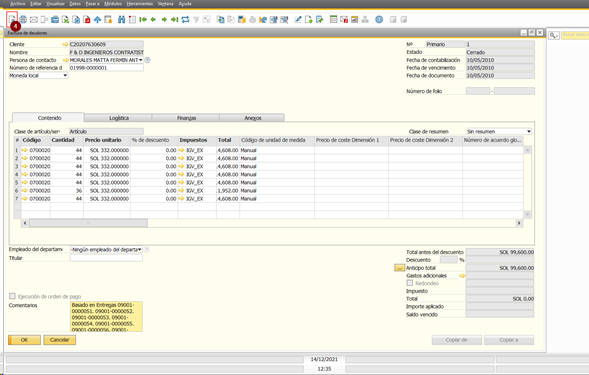Export document to Microsoft Excel
The image size is (589, 375).
tap(66, 19)
